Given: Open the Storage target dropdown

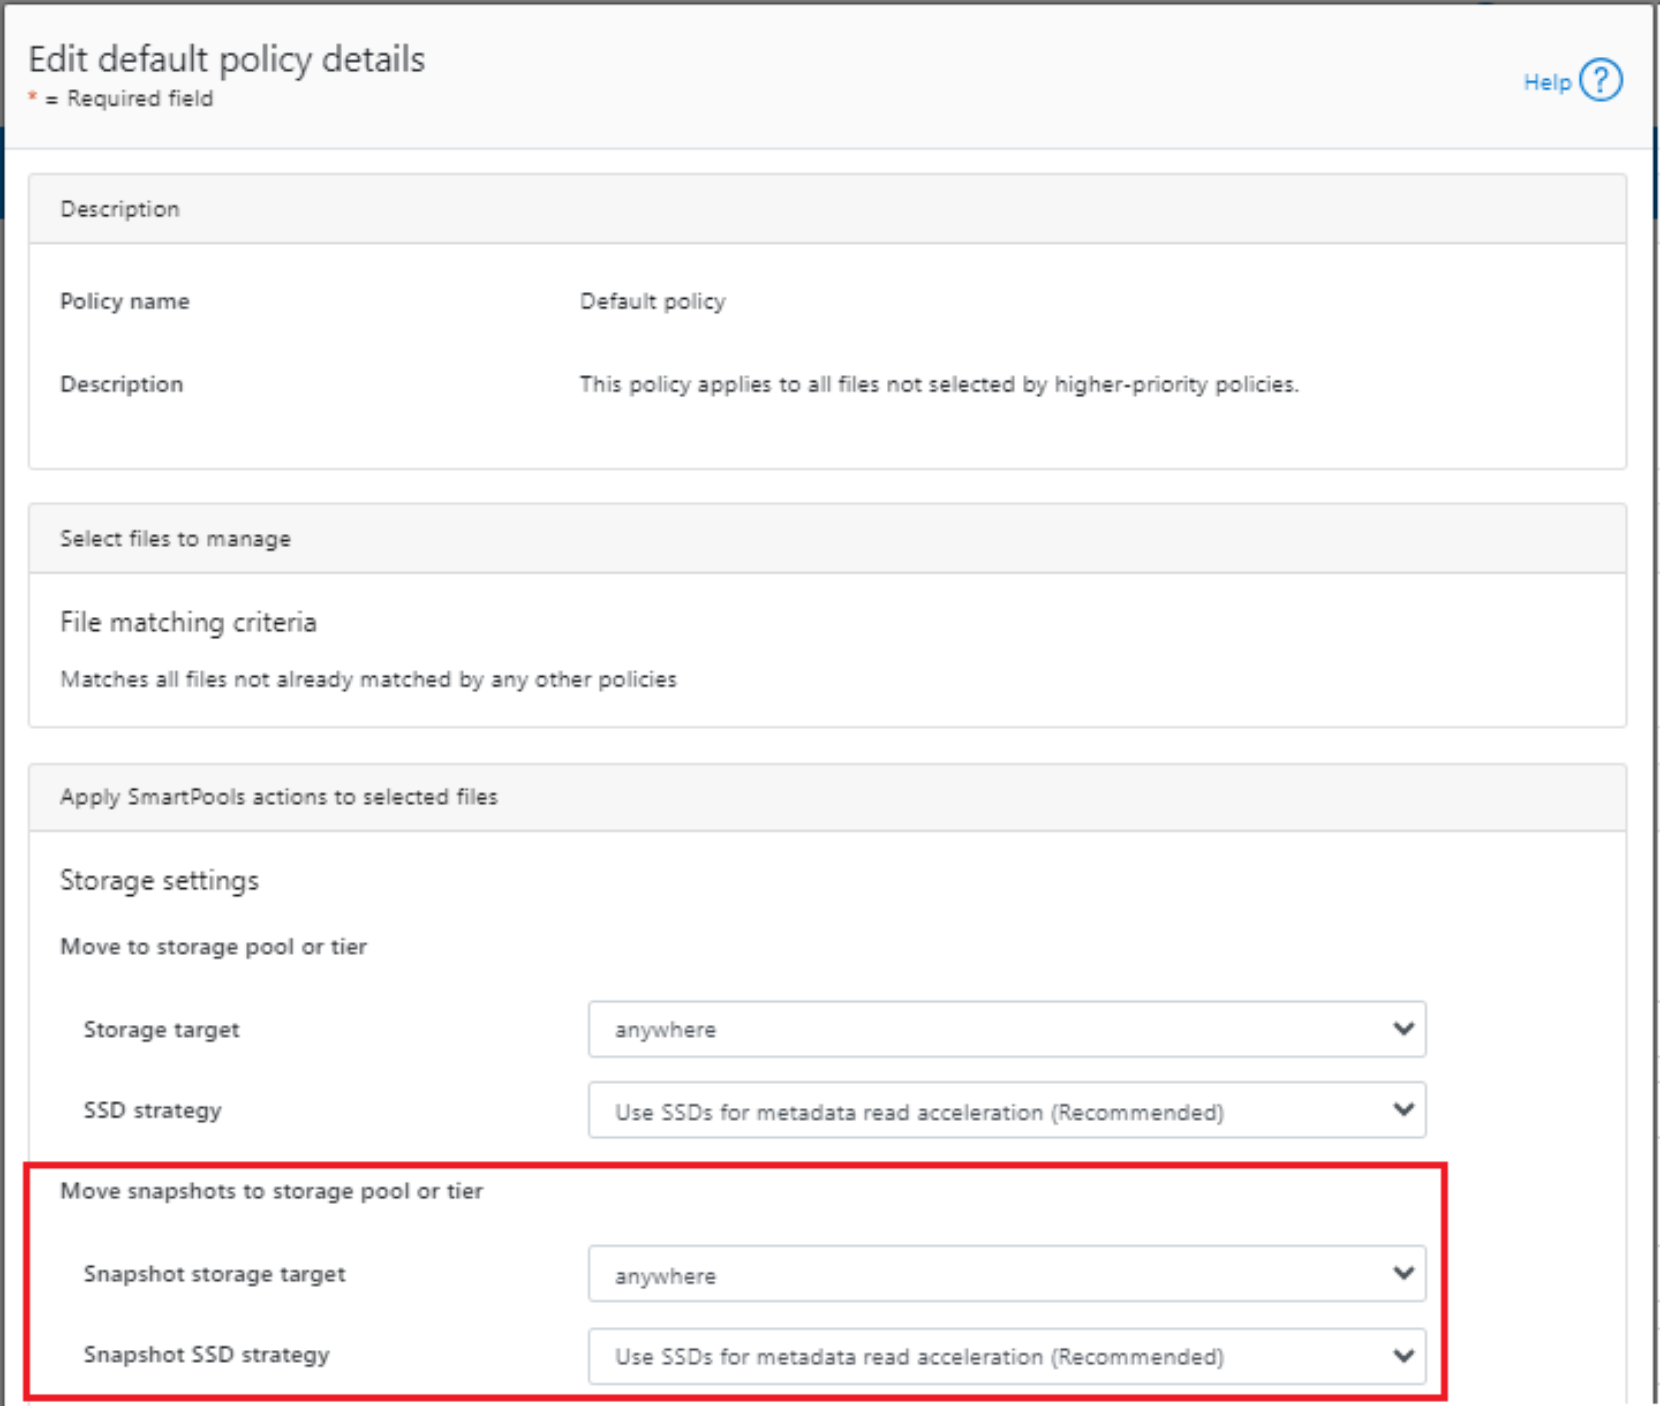Looking at the screenshot, I should 1007,1029.
